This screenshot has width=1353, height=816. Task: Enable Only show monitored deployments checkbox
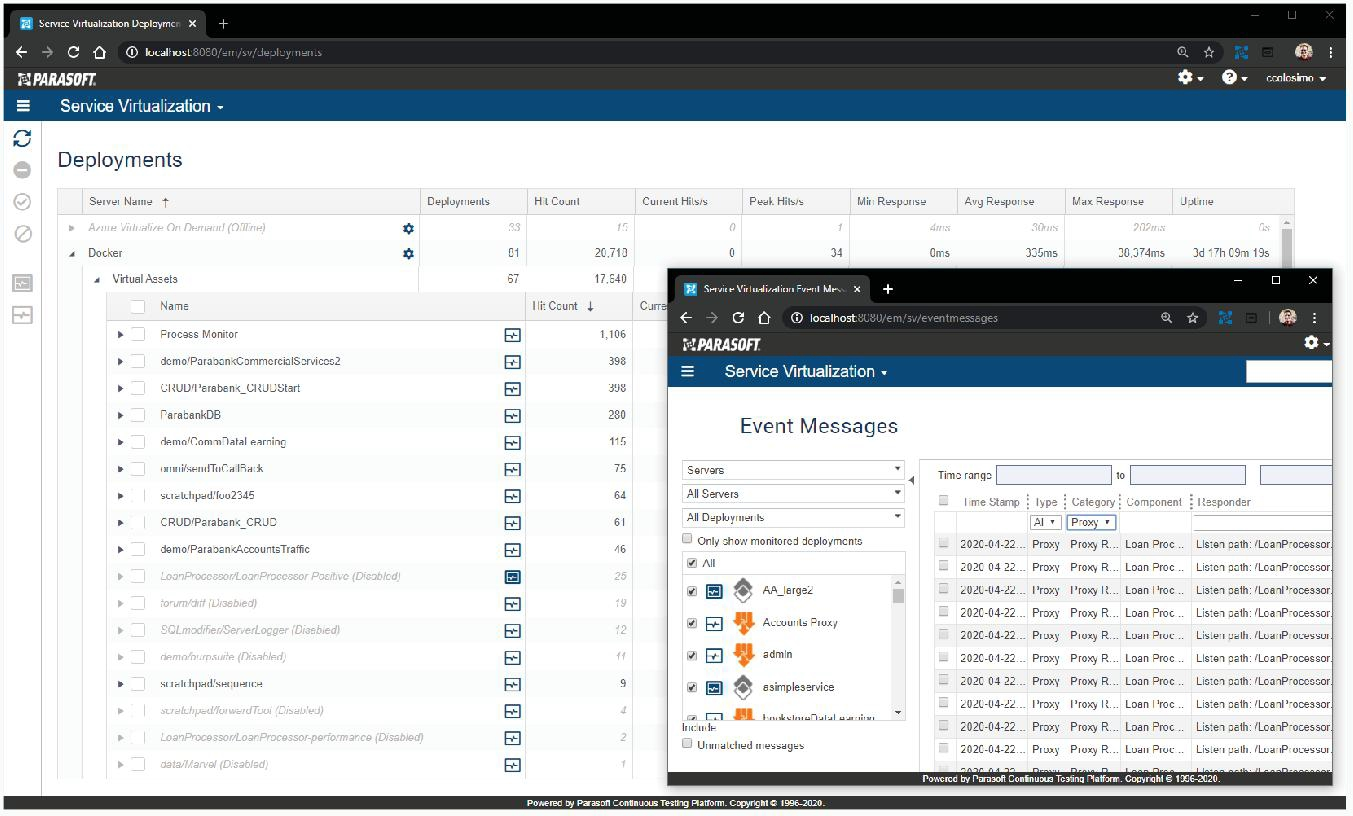[x=687, y=539]
